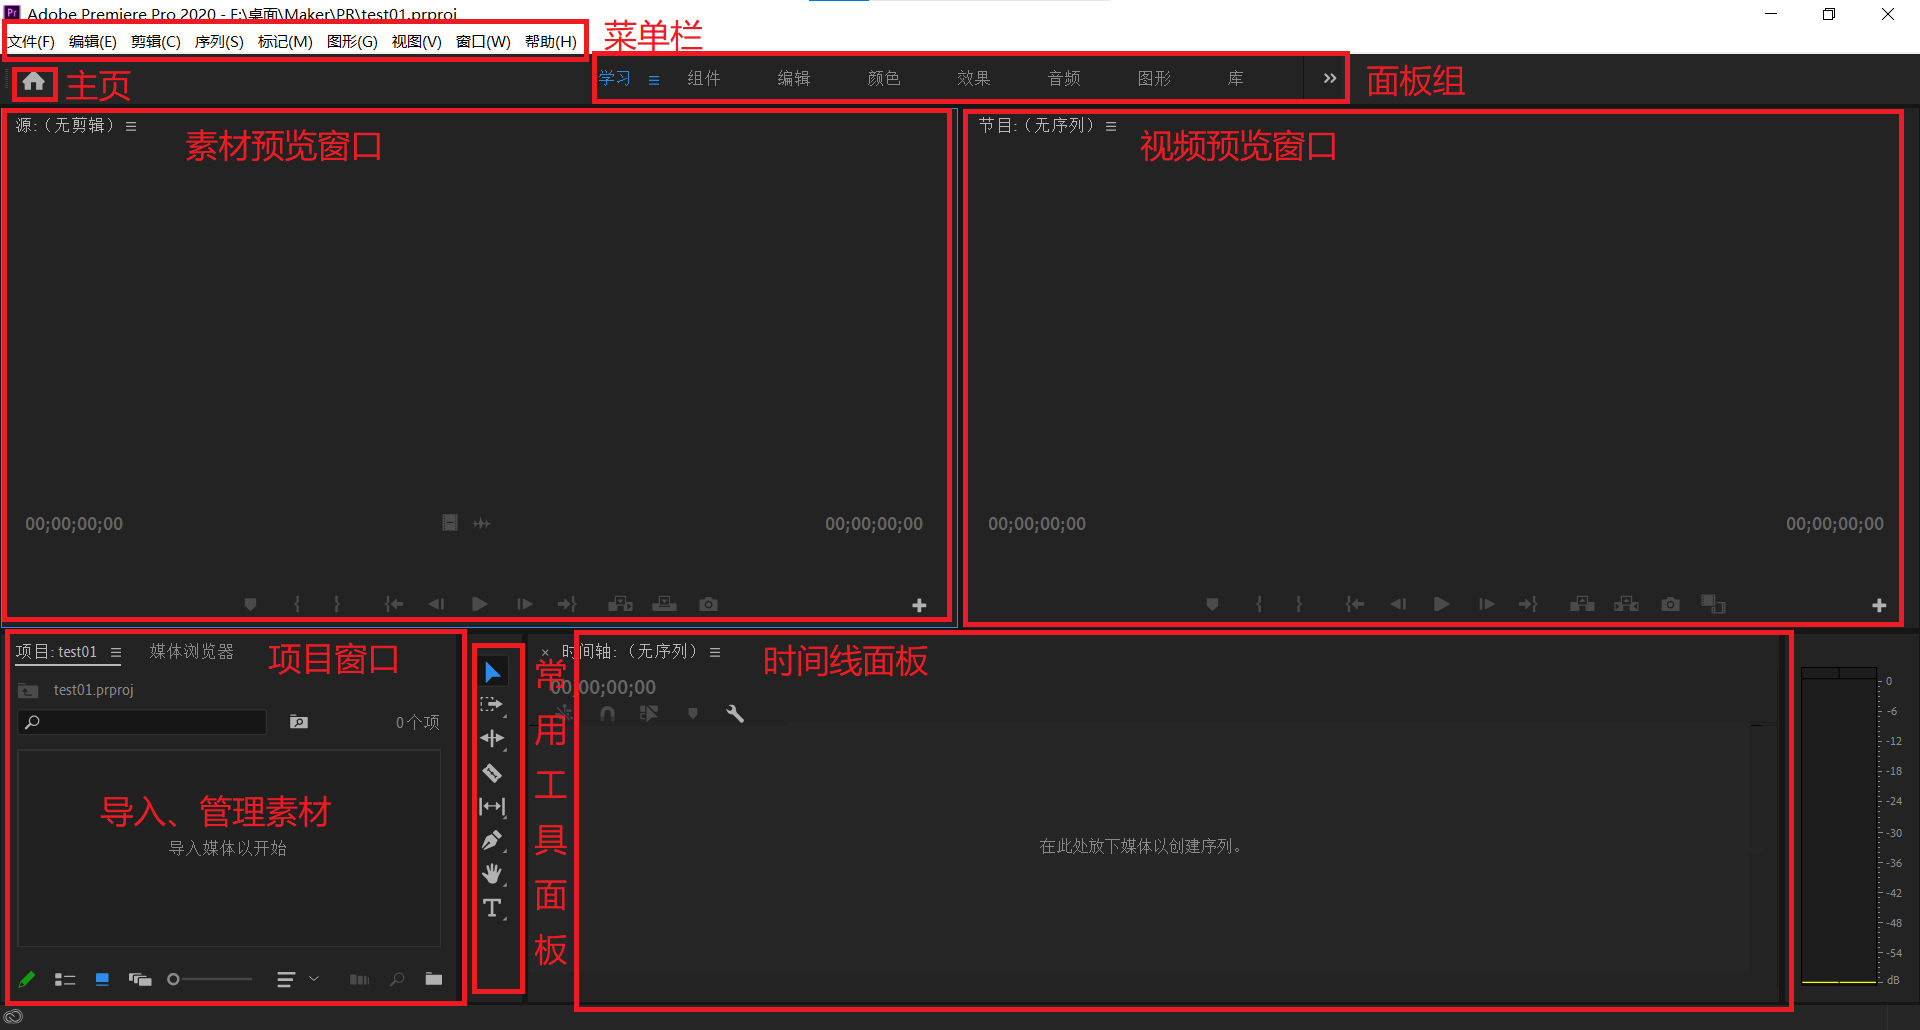Click Drag Video Only filmstrip icon

450,523
